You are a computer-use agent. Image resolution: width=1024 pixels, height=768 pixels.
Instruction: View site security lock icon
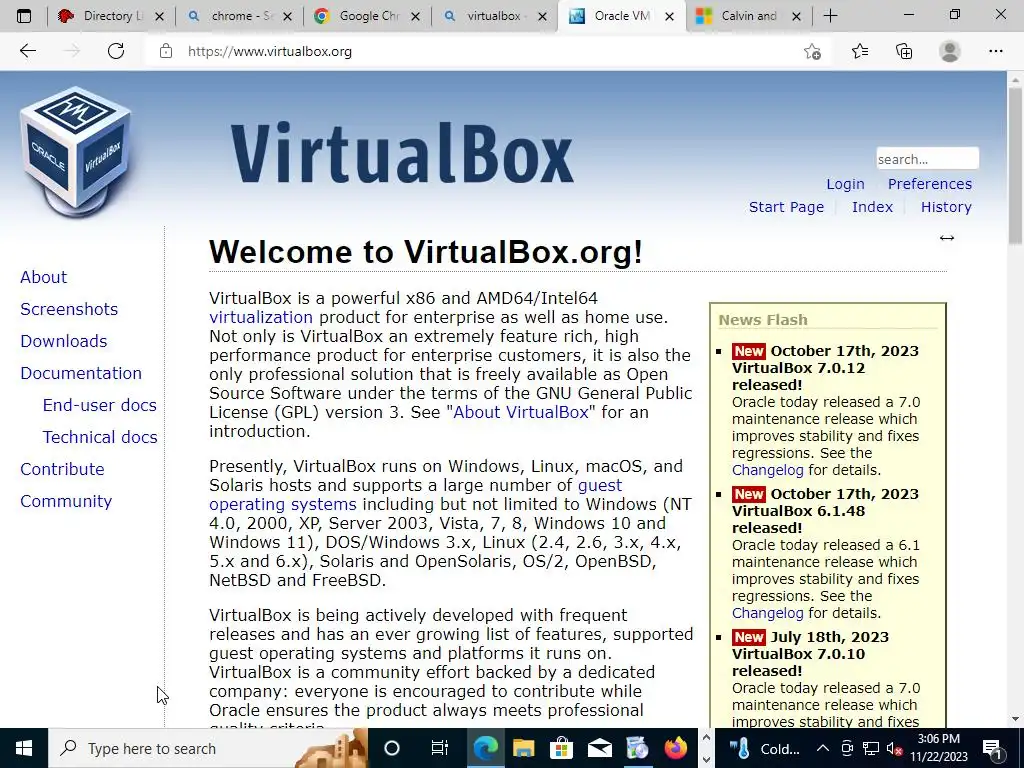[166, 51]
